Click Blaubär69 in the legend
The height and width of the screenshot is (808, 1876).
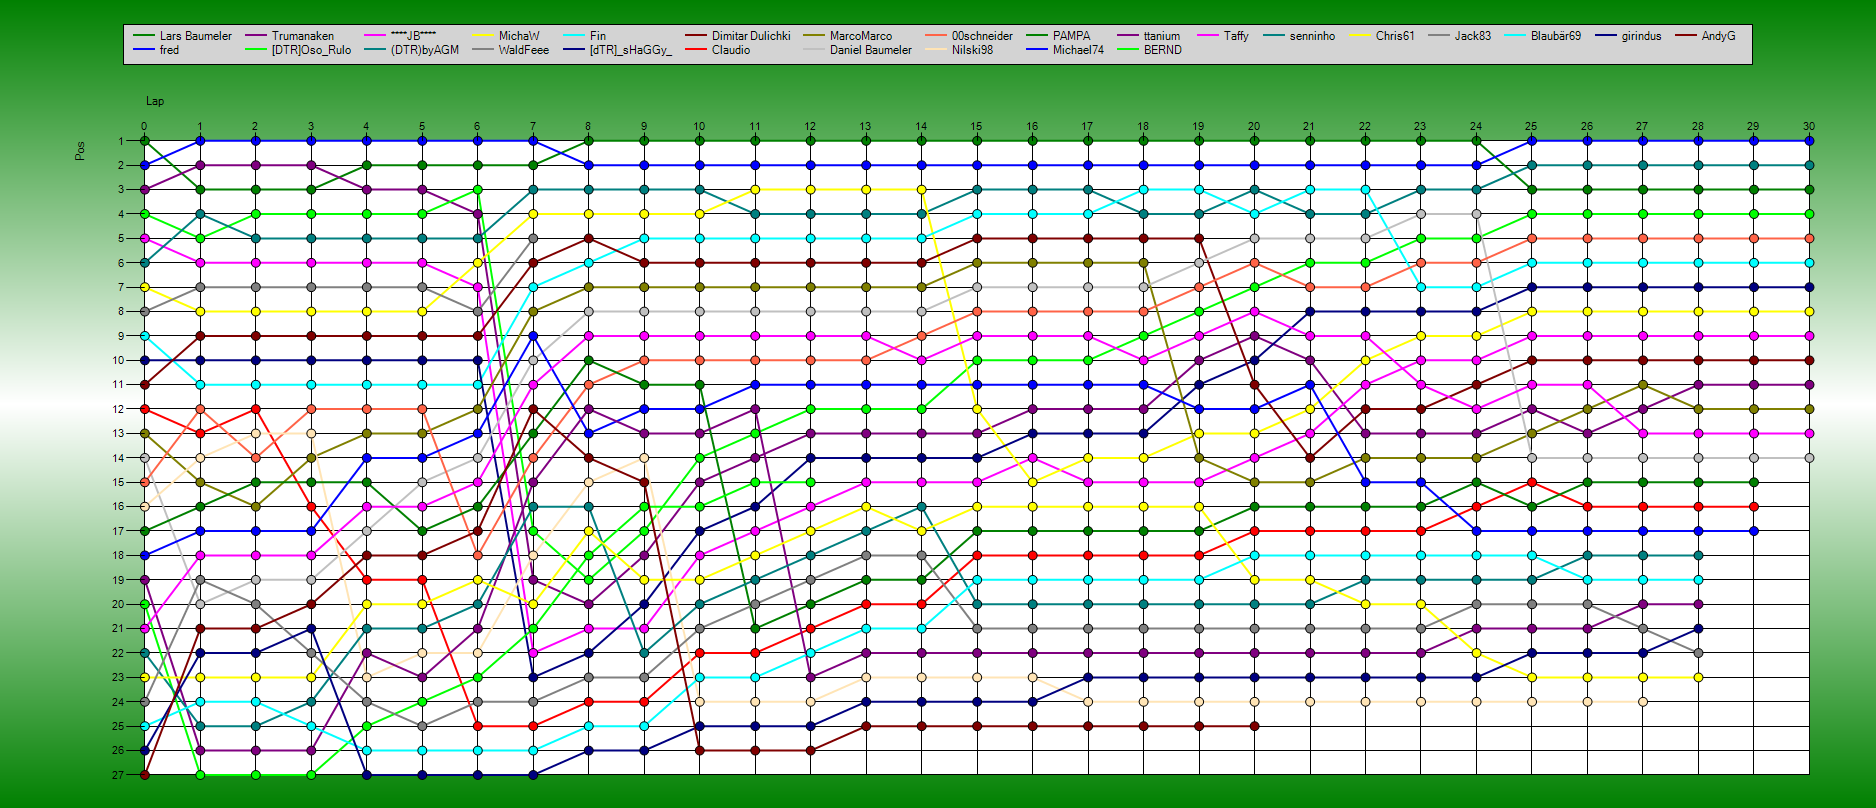(x=1556, y=36)
